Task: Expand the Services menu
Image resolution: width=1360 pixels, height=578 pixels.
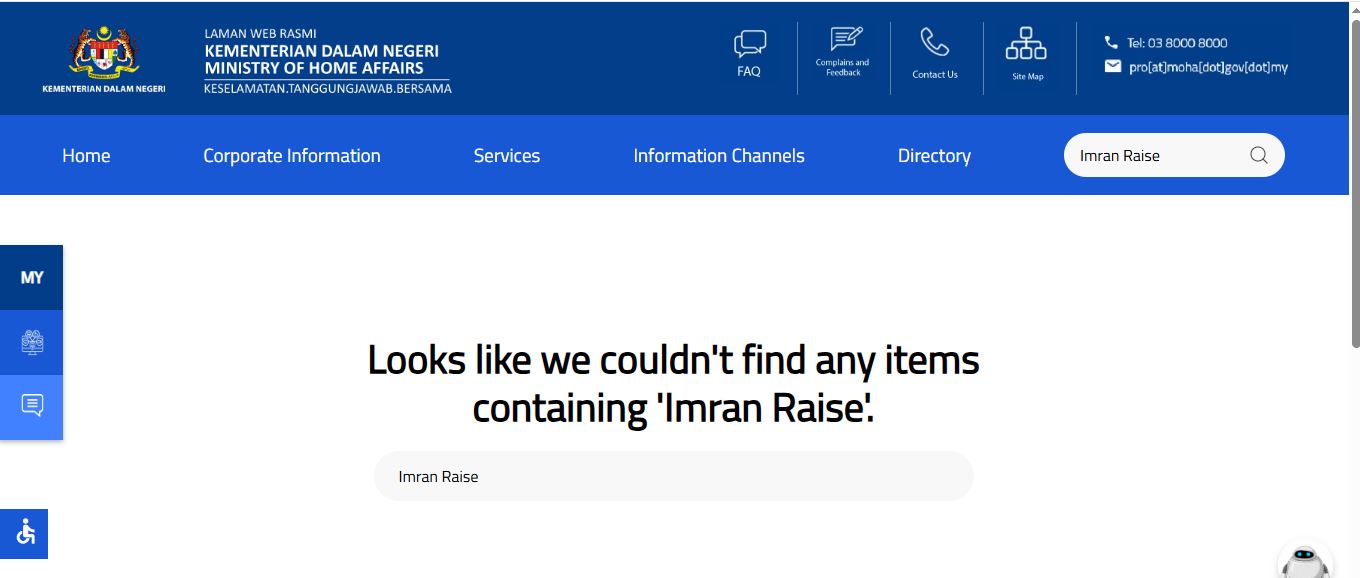Action: click(506, 155)
